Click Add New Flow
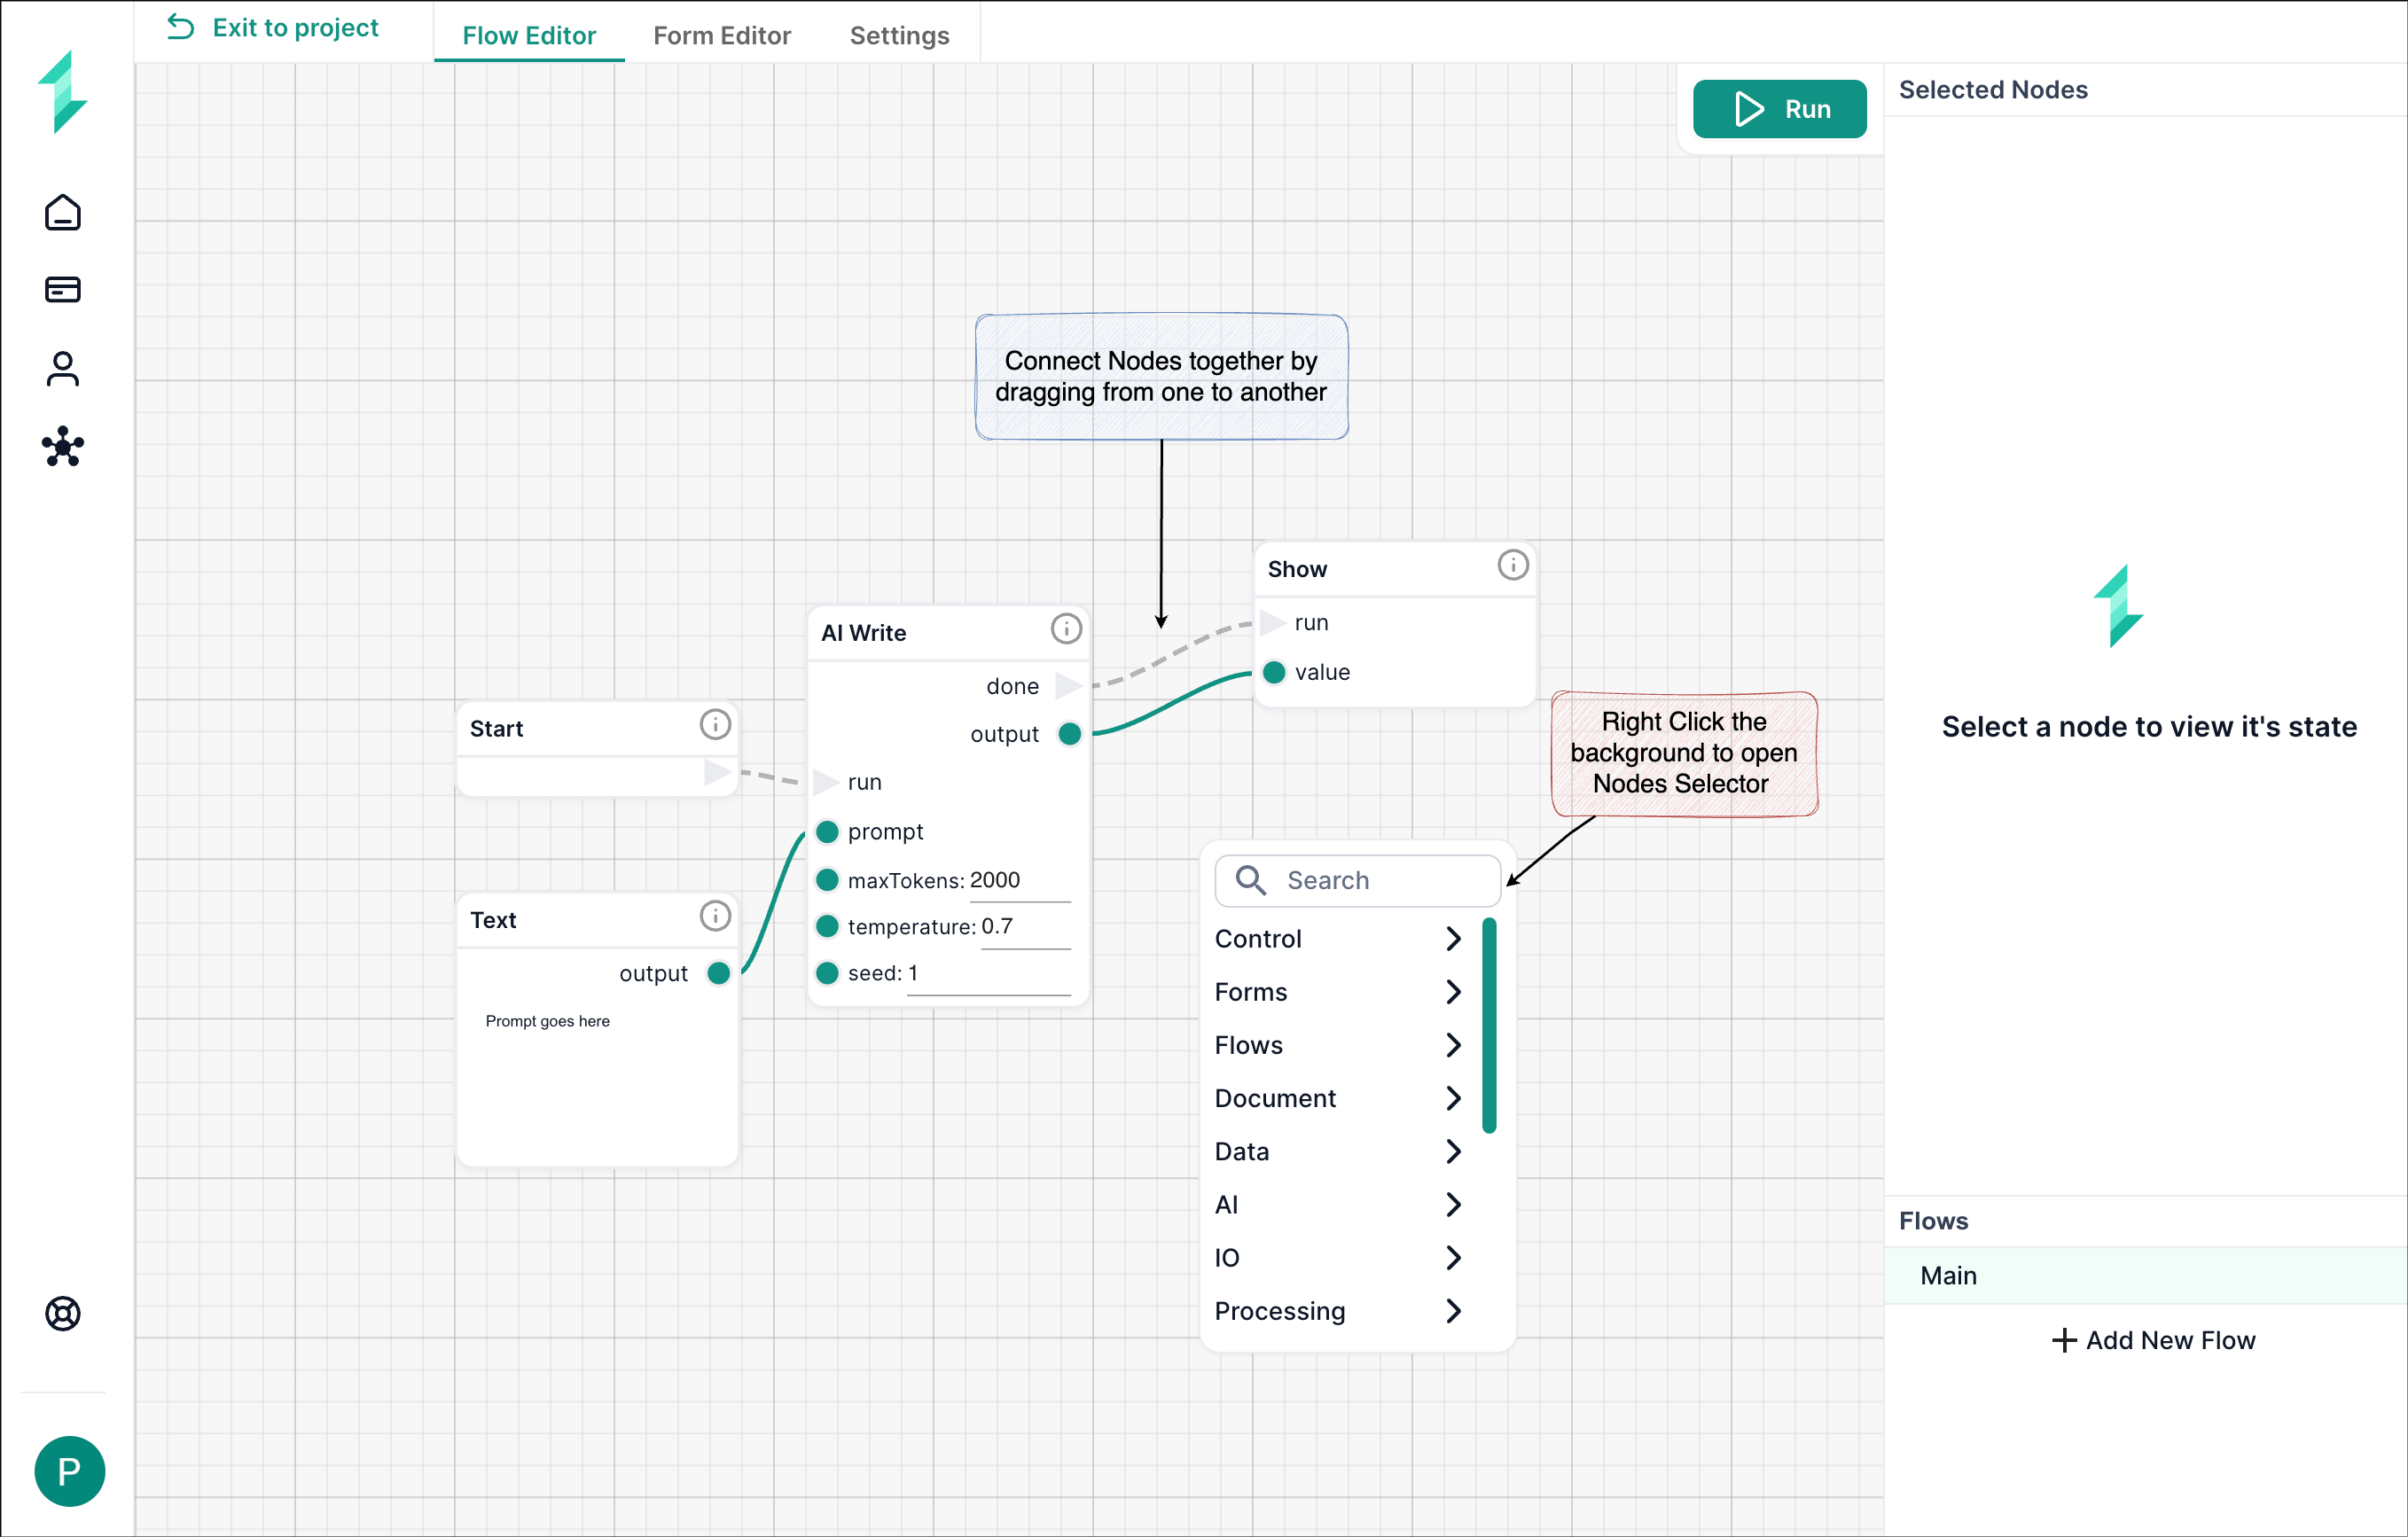 tap(2152, 1340)
